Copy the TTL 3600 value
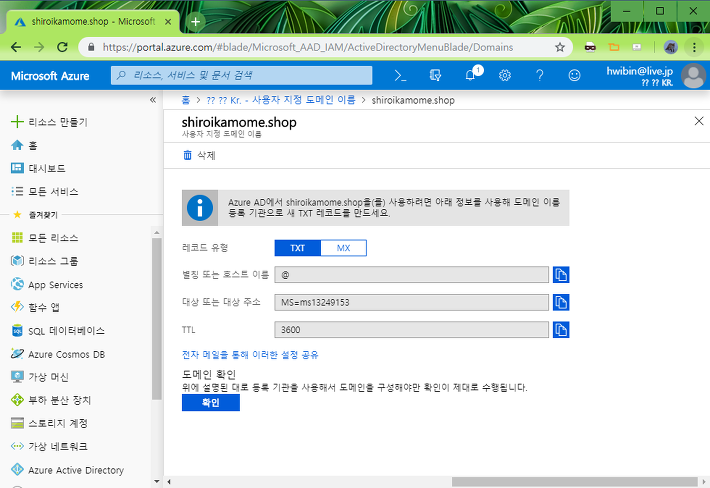The image size is (710, 488). pos(561,330)
